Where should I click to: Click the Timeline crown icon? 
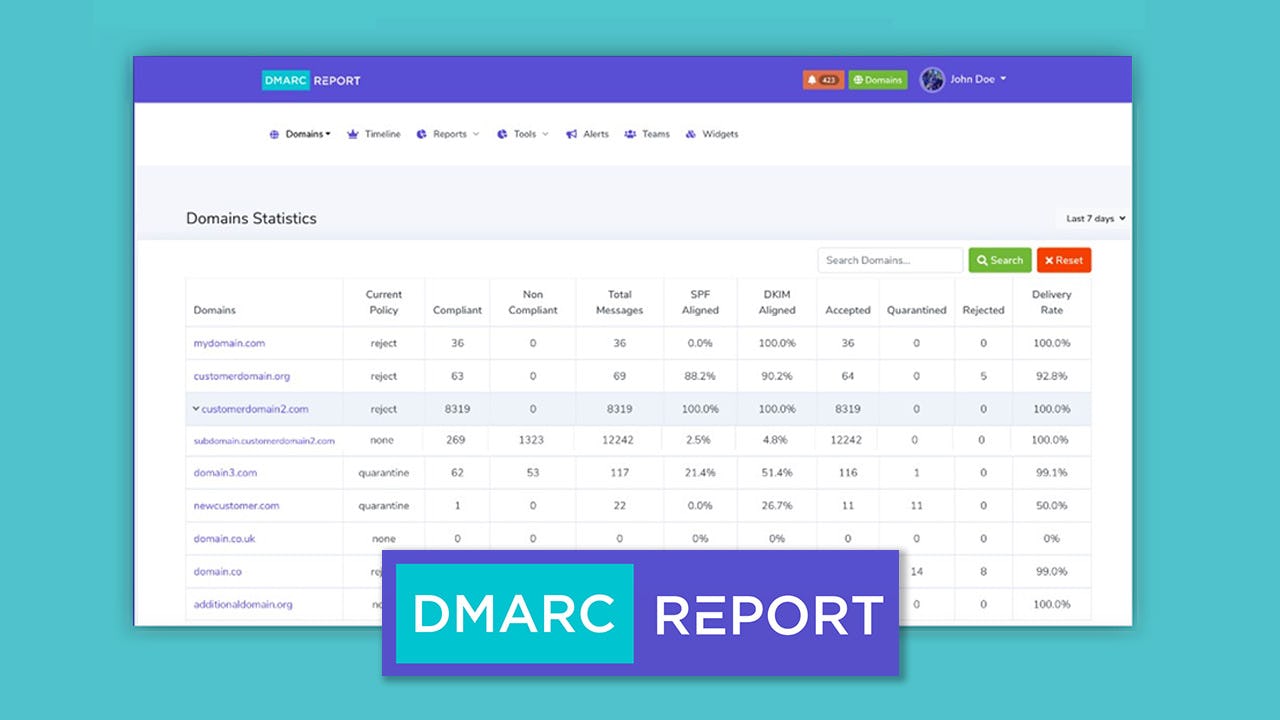(x=352, y=133)
